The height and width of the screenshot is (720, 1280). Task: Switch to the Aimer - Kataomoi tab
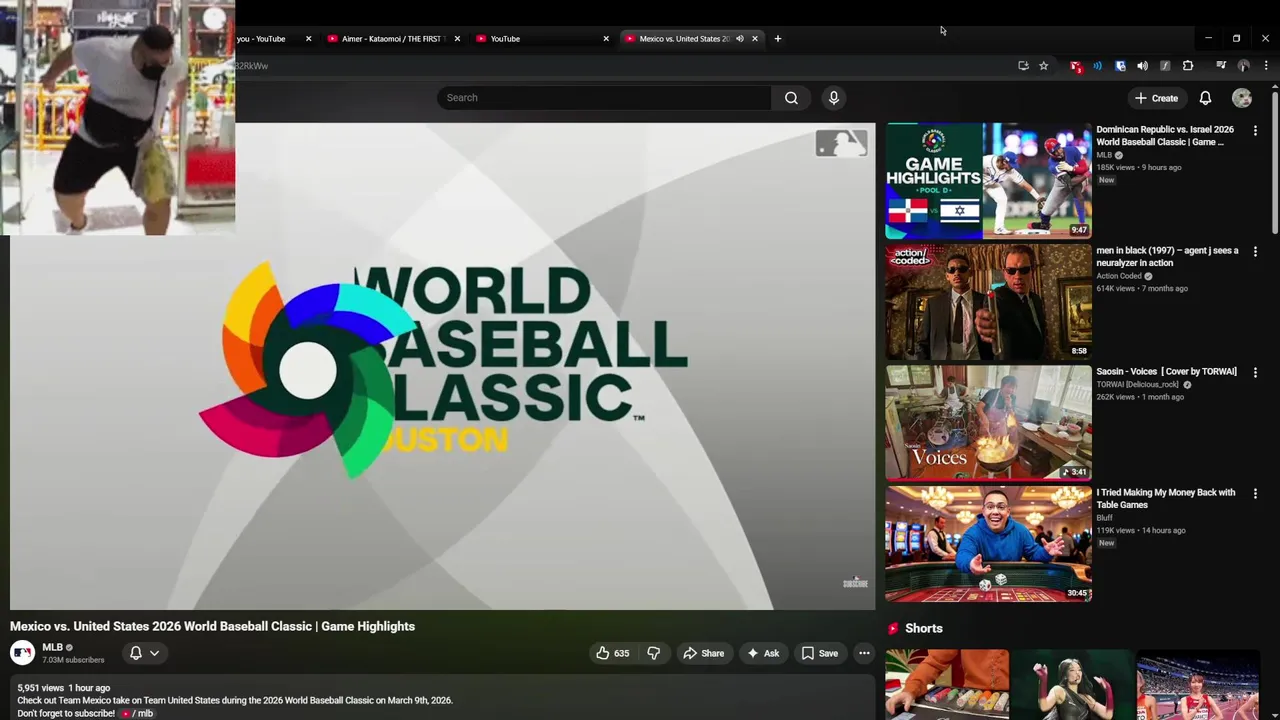coord(391,39)
